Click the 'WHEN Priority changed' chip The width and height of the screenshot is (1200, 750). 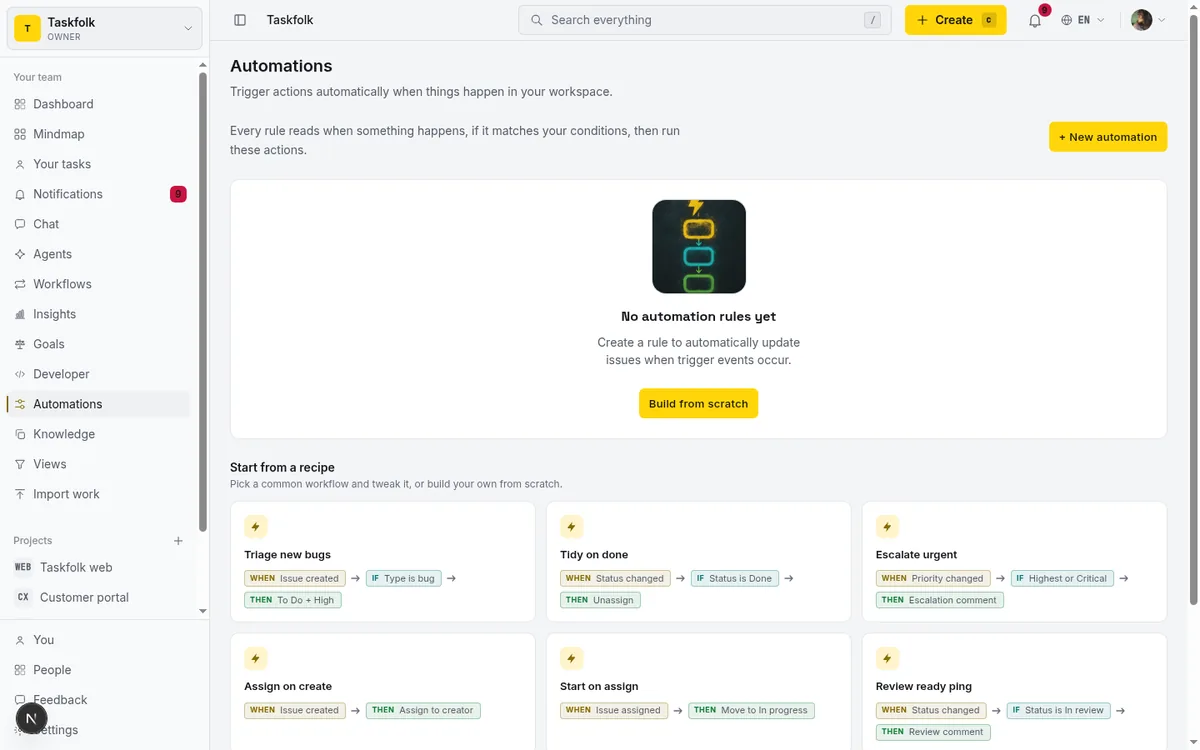coord(933,578)
